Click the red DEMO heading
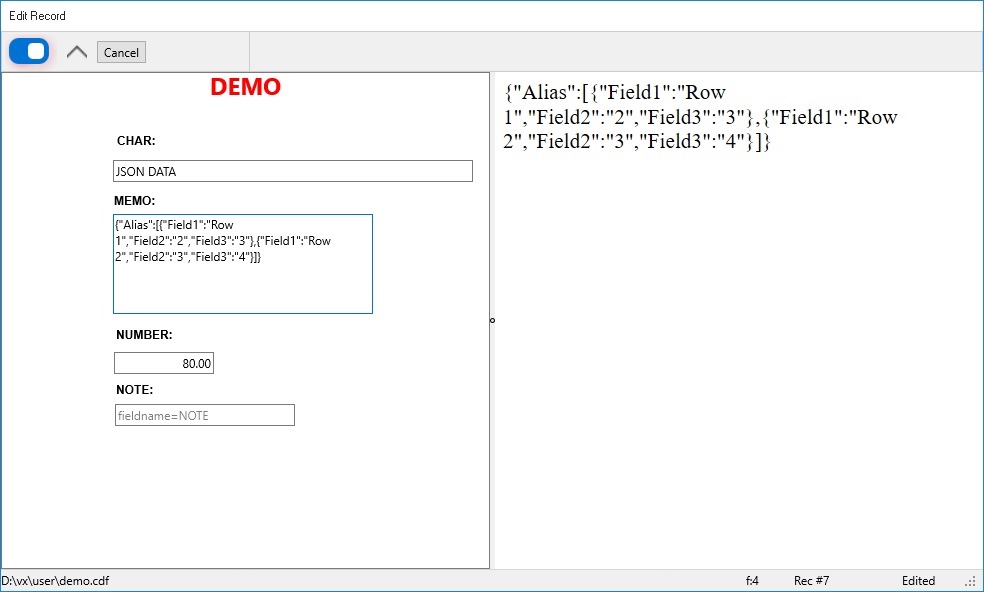The image size is (984, 592). click(x=245, y=87)
